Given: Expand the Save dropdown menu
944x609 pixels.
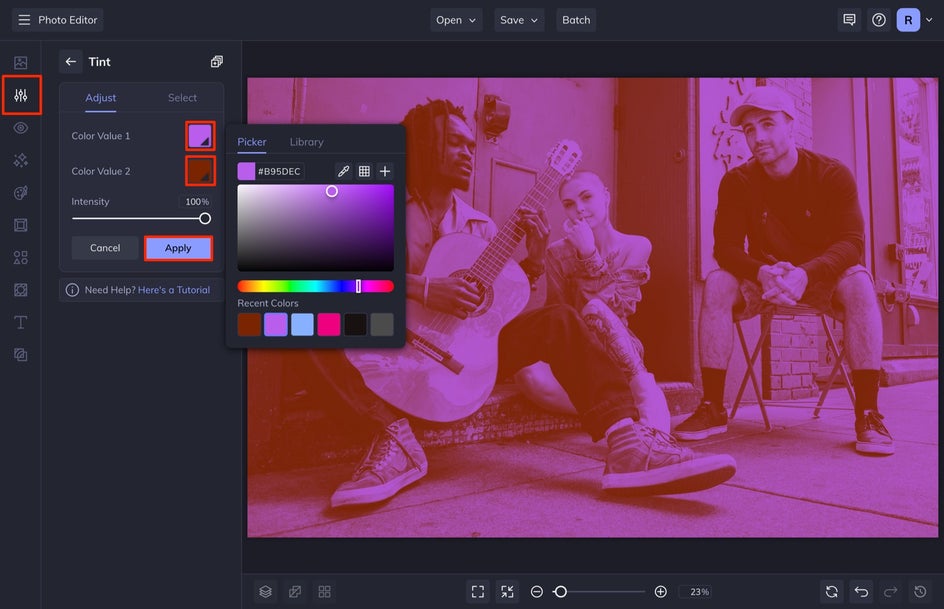Looking at the screenshot, I should [x=519, y=20].
